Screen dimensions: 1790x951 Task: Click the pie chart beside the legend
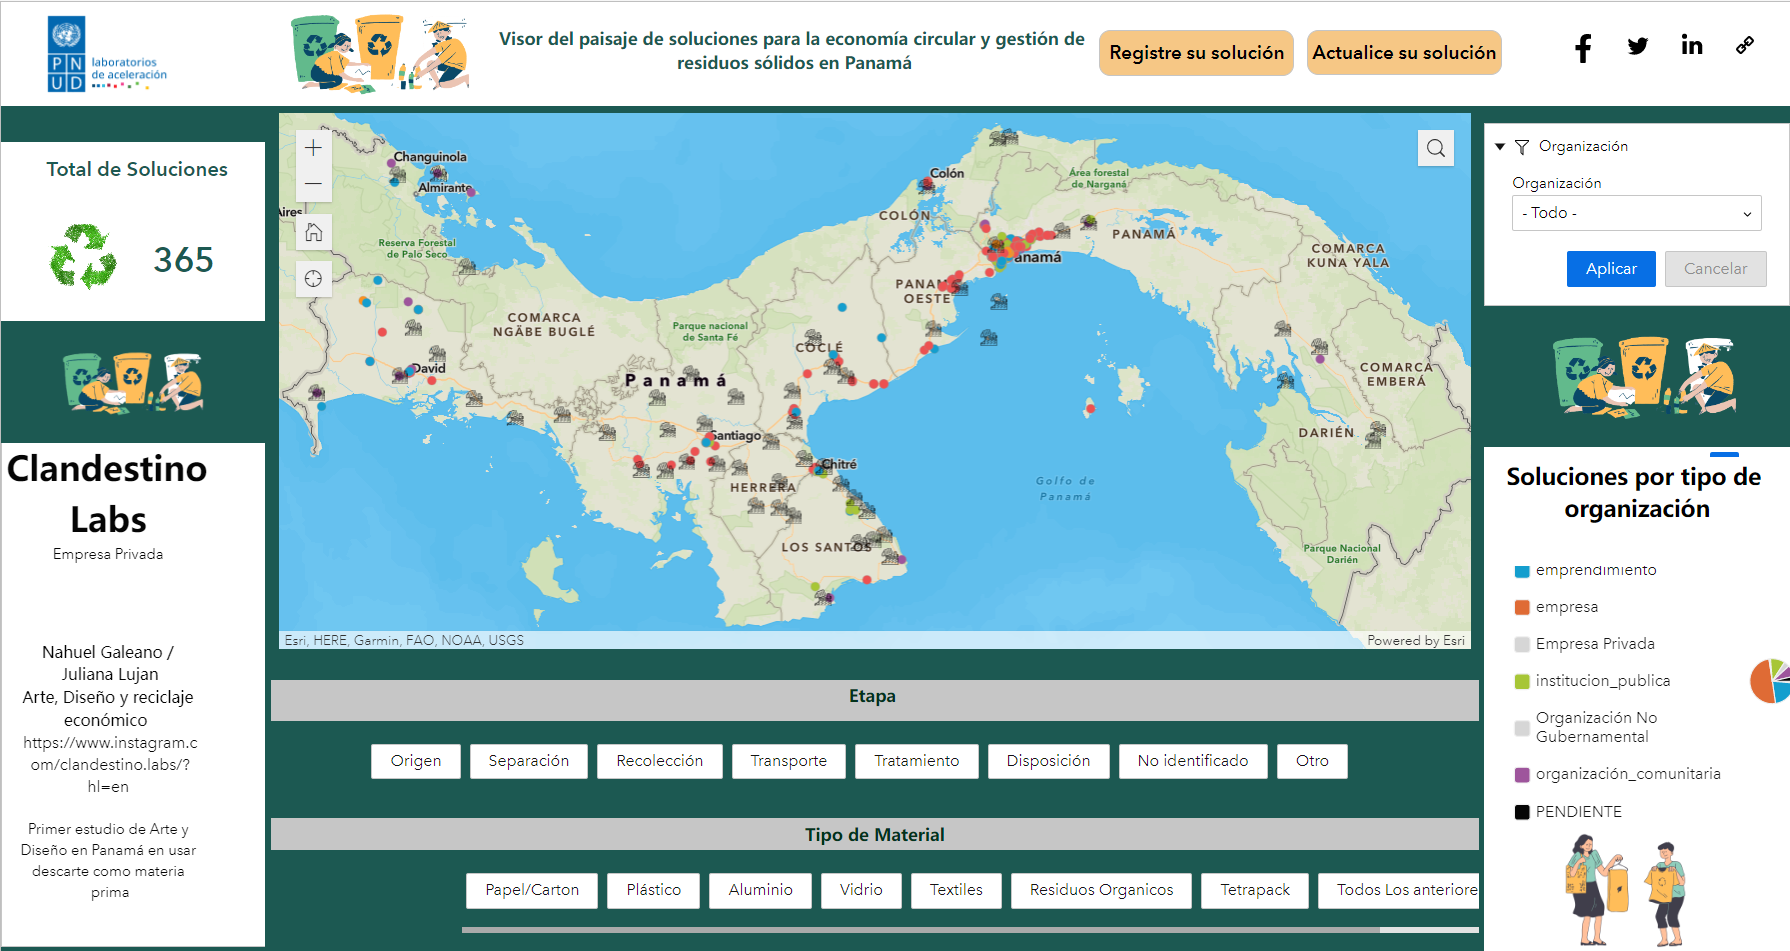1770,681
